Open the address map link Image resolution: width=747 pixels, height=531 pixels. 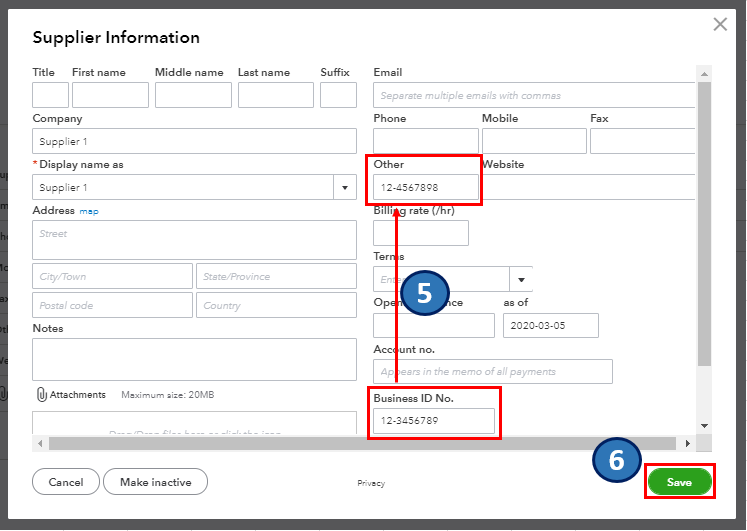click(89, 211)
